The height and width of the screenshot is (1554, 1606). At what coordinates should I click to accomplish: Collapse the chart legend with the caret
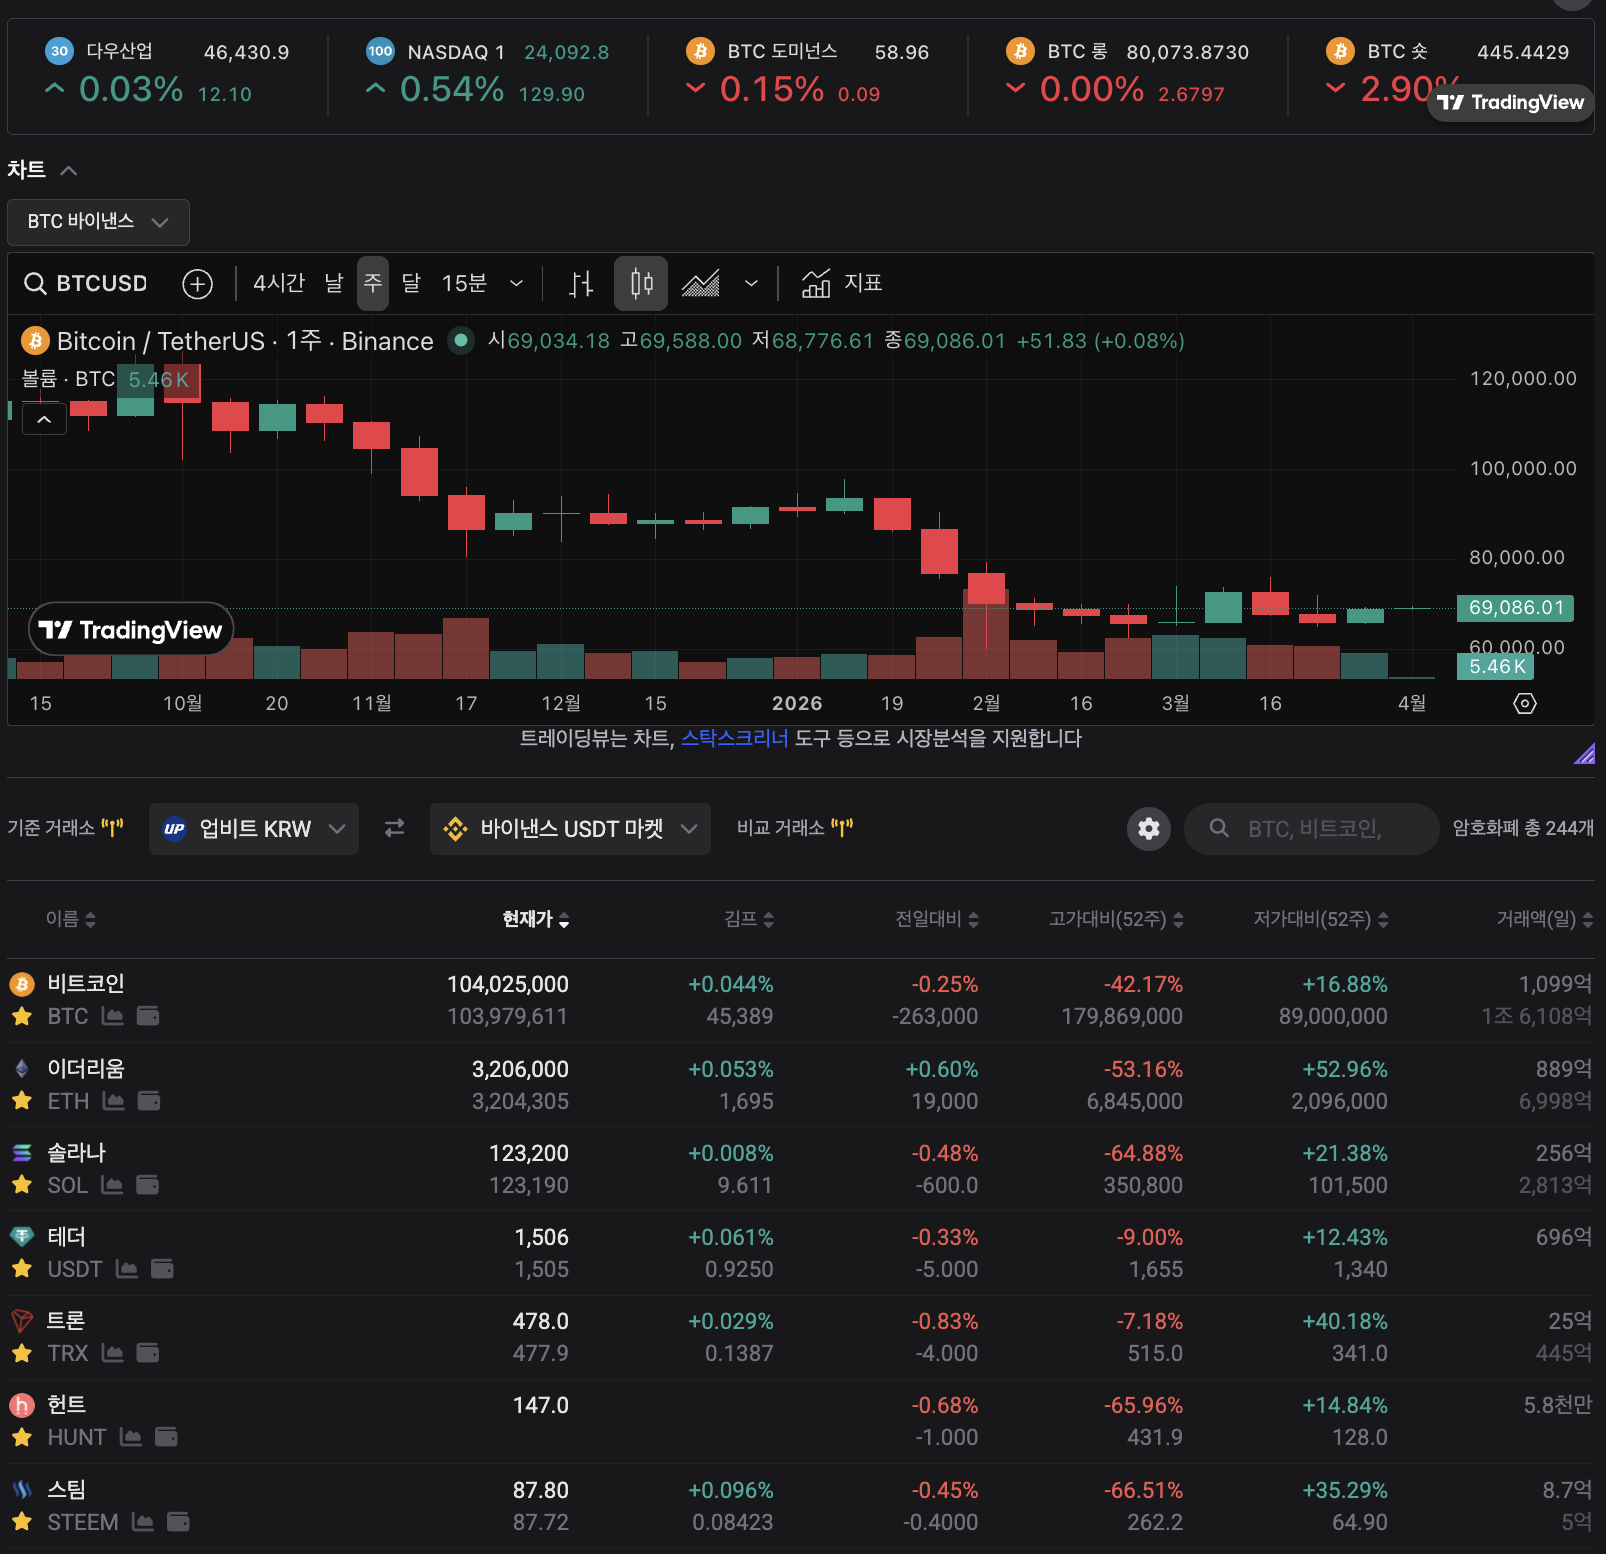[44, 420]
